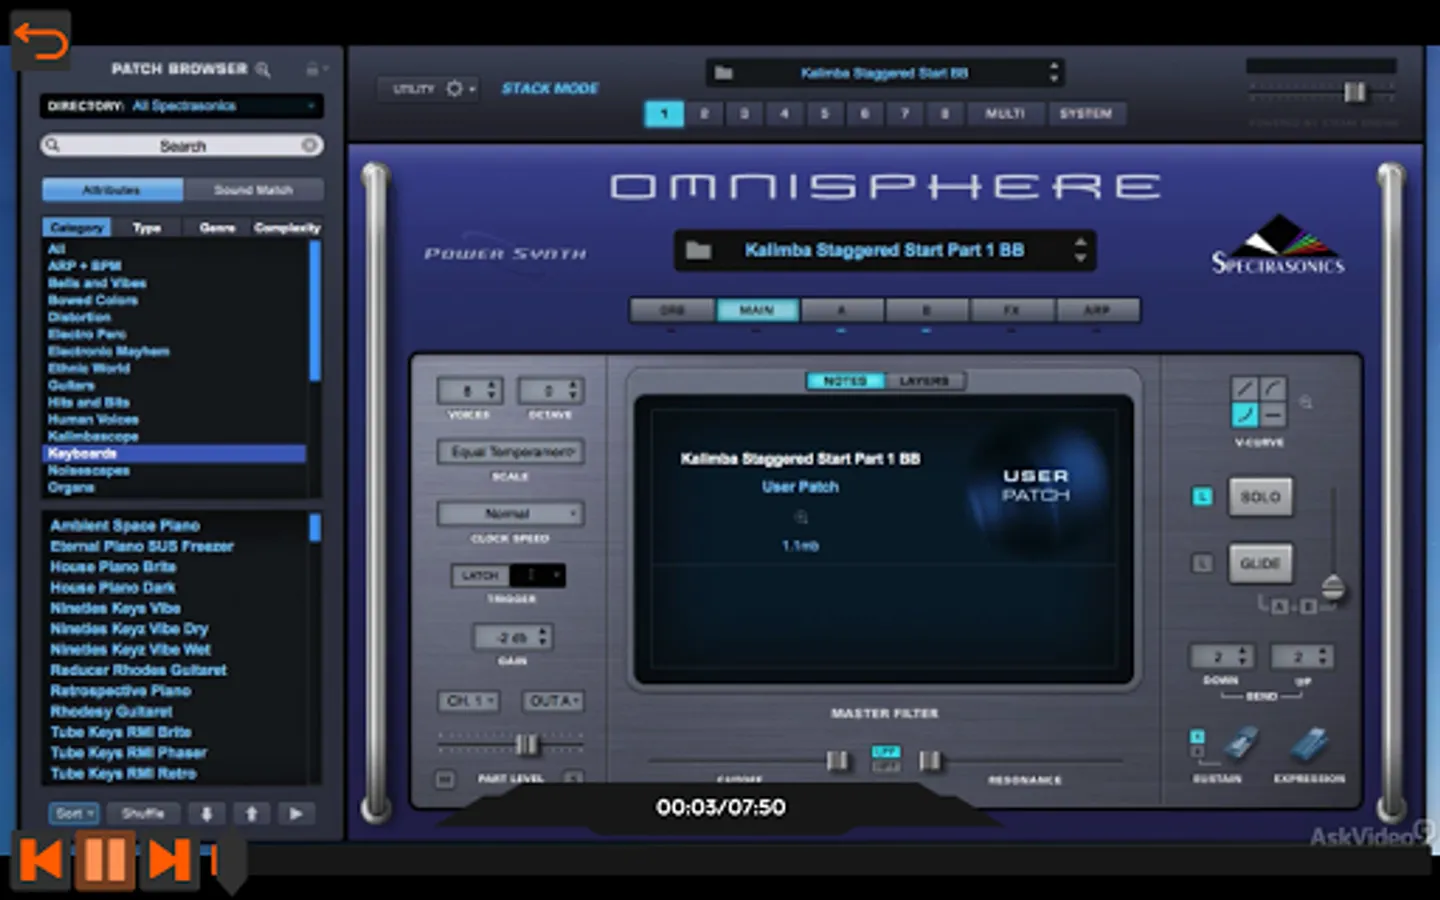Adjust the Part Level slider handle
The image size is (1440, 900).
pos(526,745)
